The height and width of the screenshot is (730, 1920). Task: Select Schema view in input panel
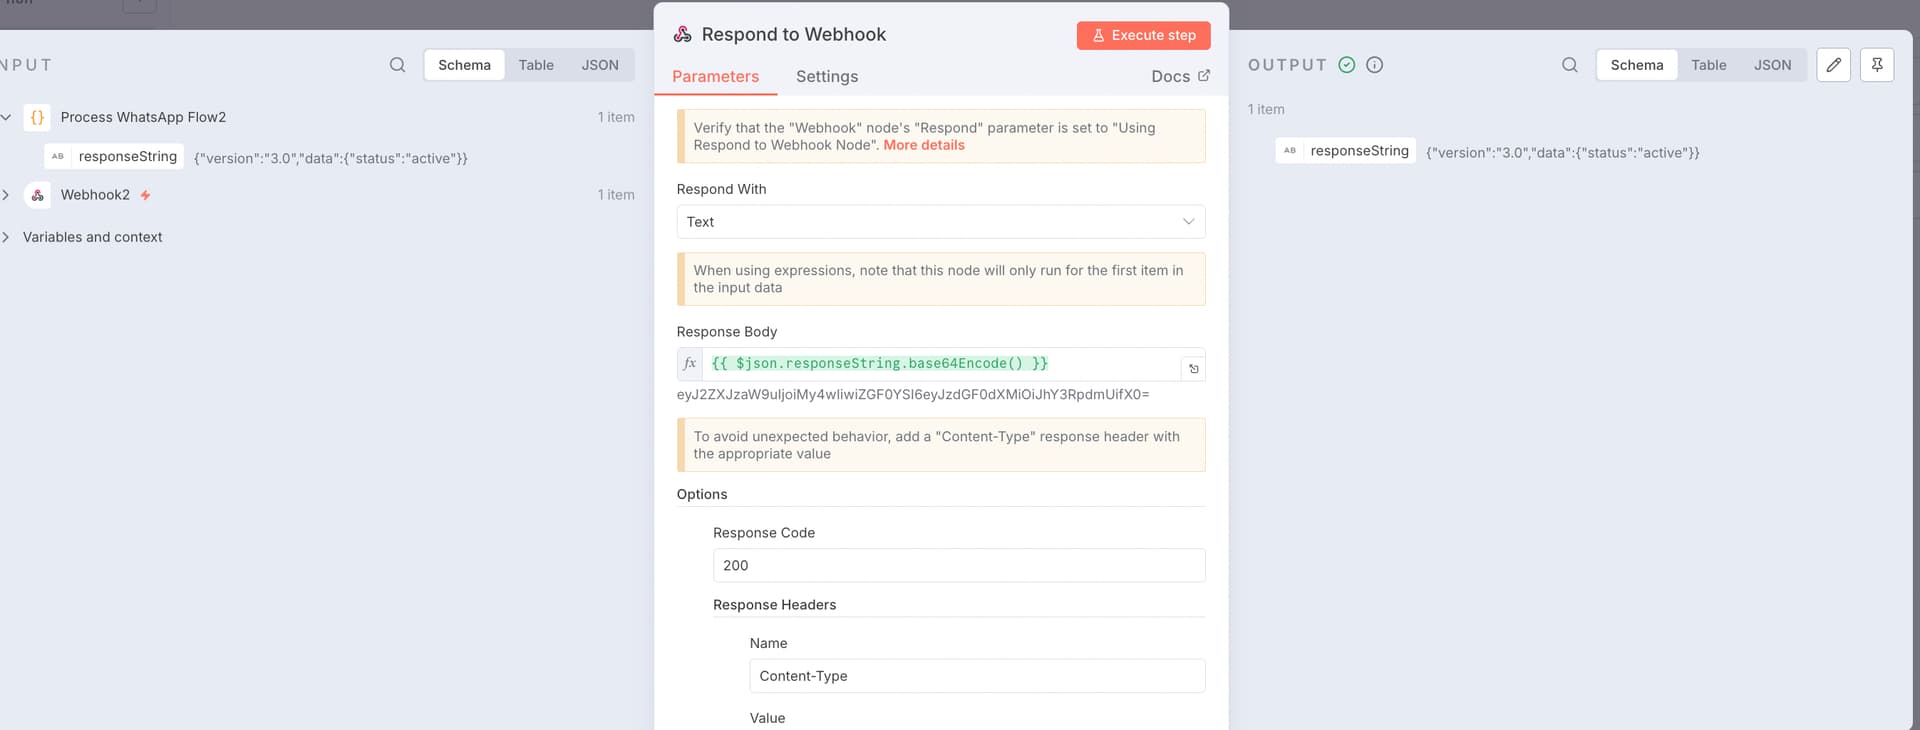click(464, 65)
